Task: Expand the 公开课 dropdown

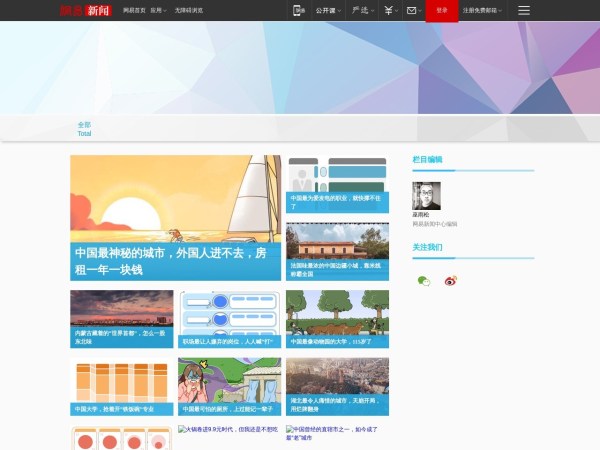Action: tap(326, 10)
